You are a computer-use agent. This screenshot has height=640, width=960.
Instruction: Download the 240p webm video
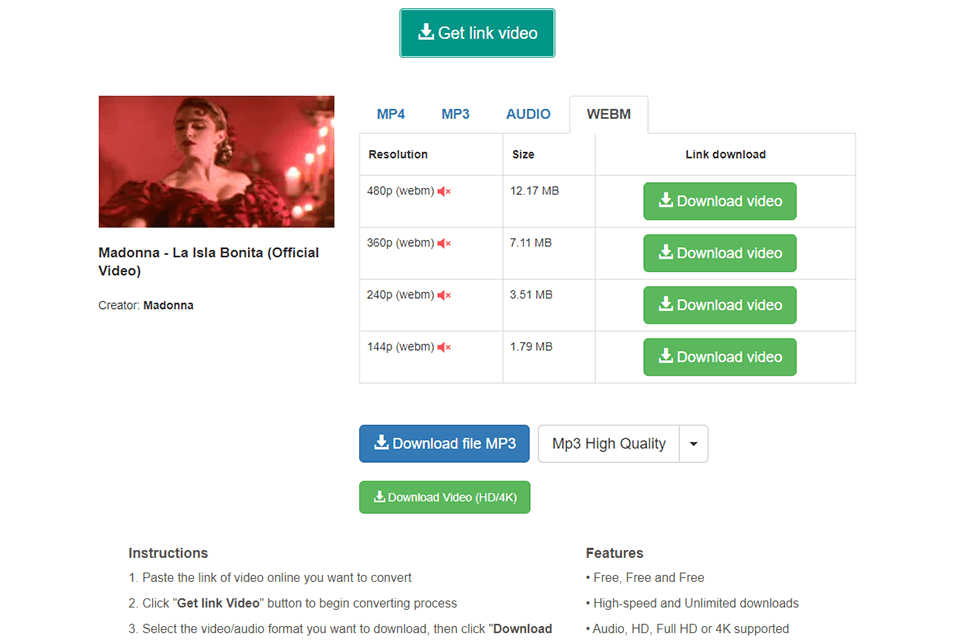[719, 305]
